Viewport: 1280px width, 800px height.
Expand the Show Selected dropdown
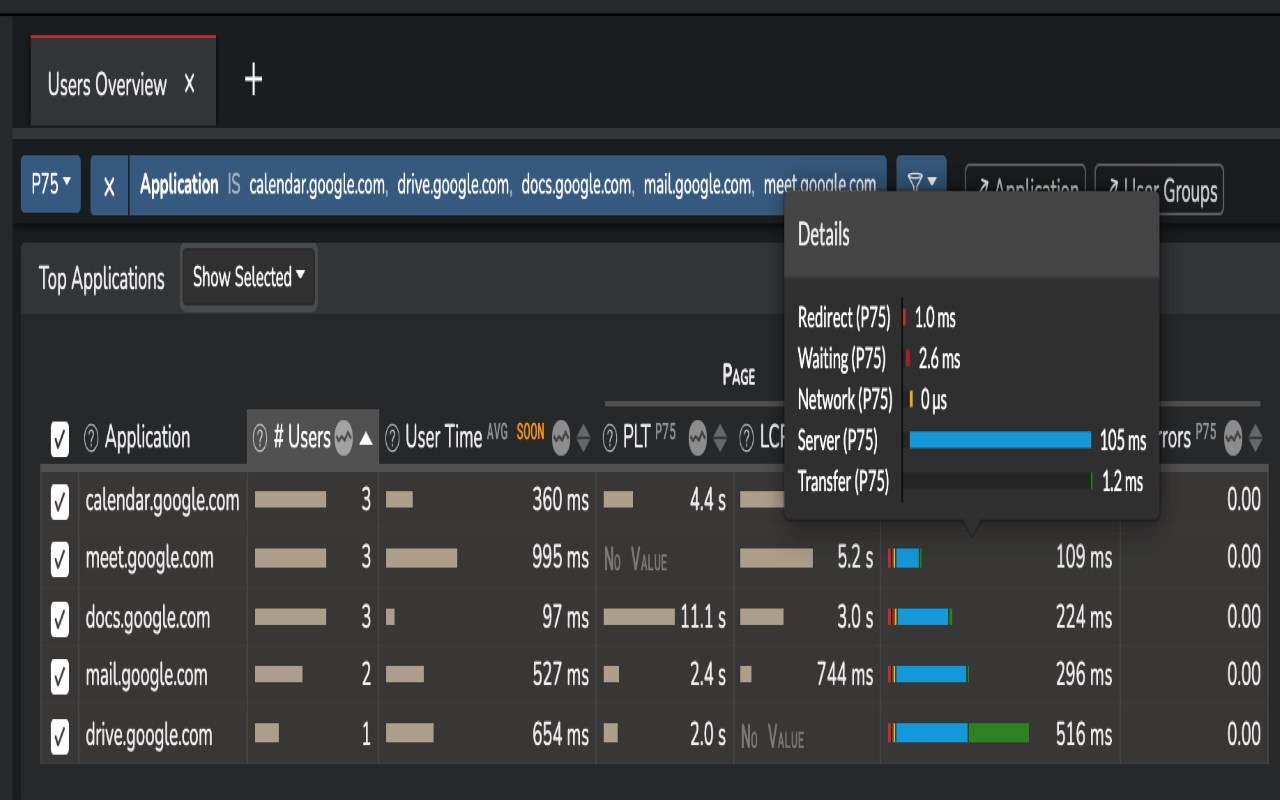point(249,277)
